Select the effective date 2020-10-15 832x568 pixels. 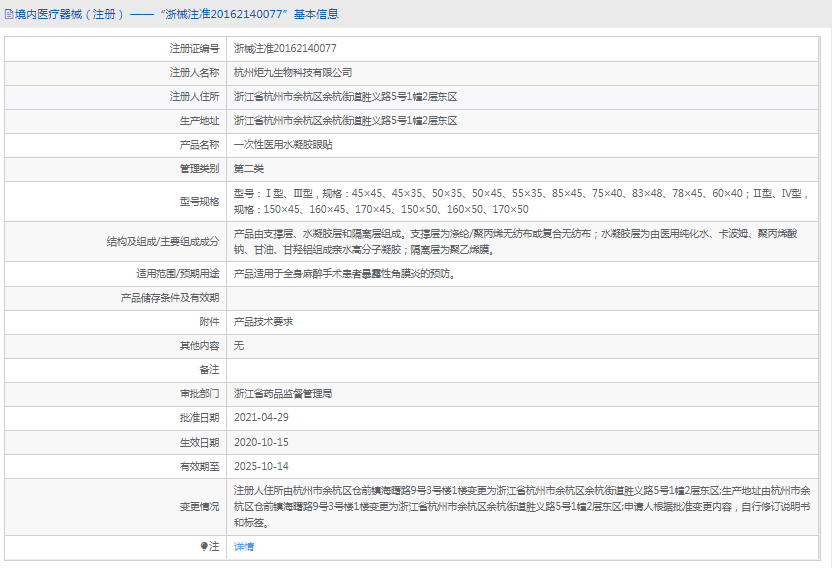(x=261, y=441)
